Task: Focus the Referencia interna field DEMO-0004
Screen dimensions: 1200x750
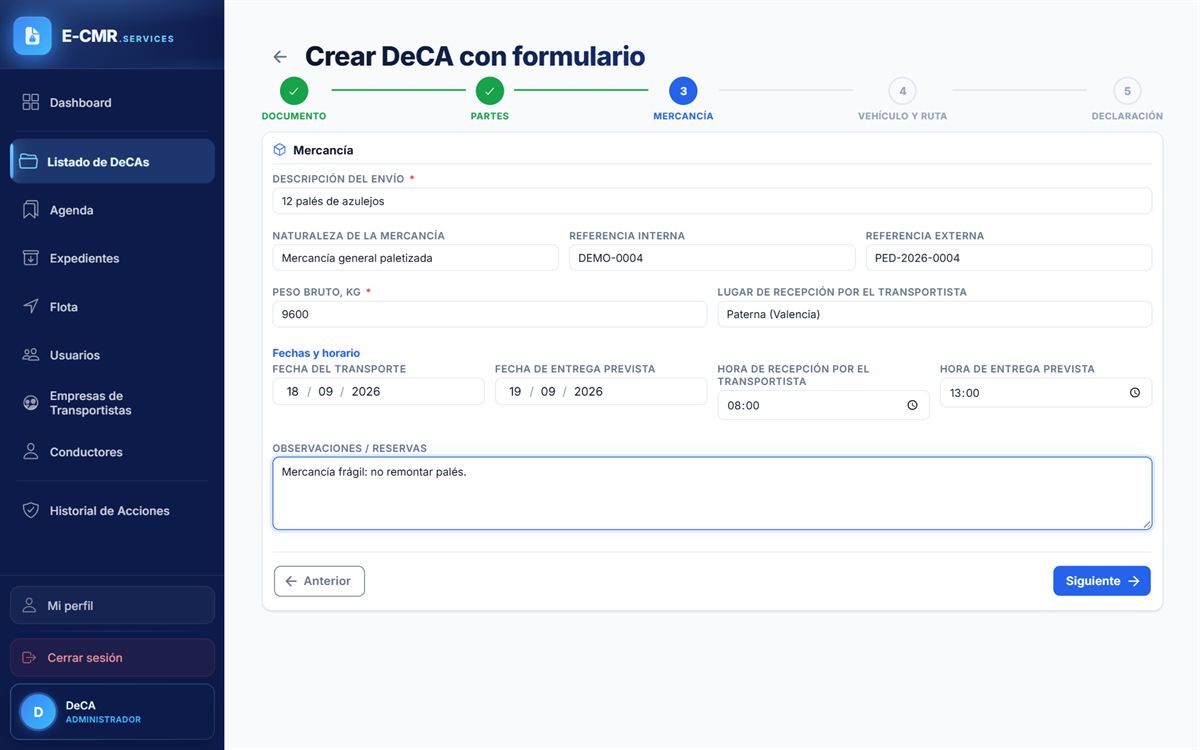Action: click(x=712, y=258)
